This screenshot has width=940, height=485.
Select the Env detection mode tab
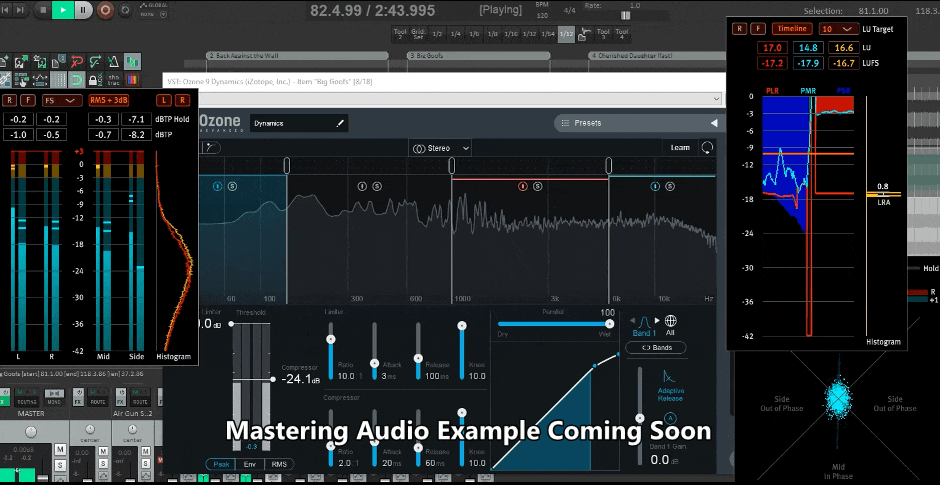coord(247,464)
